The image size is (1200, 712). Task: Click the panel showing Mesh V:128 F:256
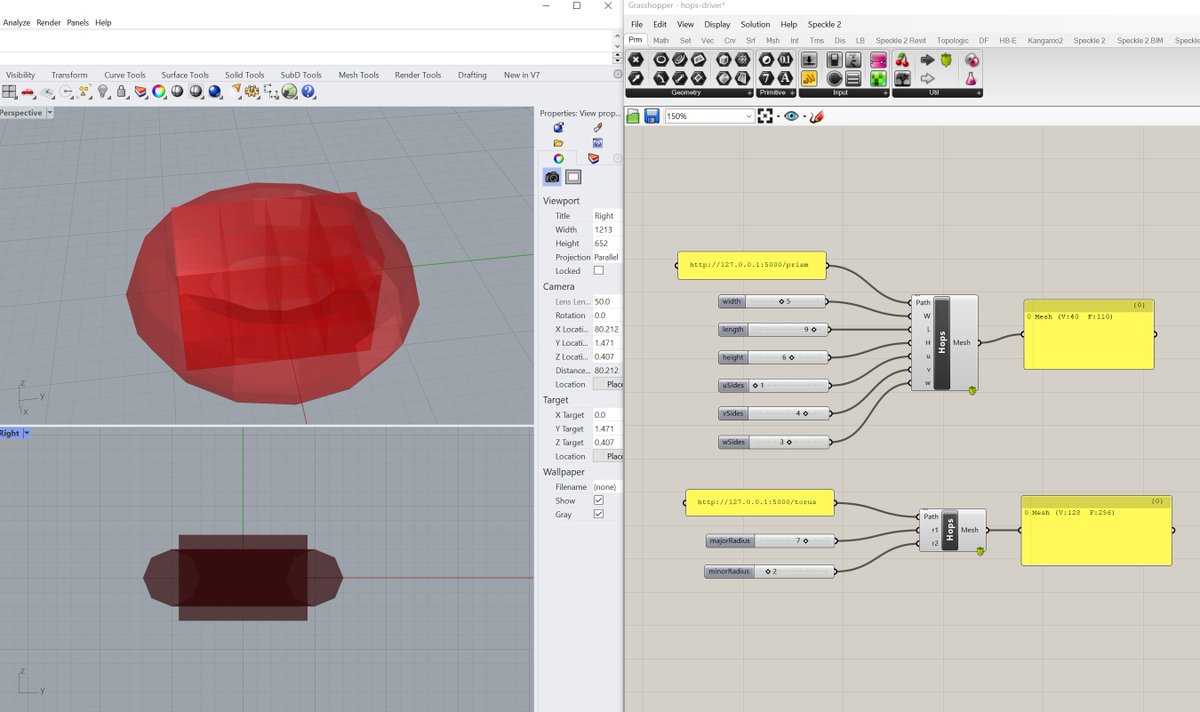1096,531
